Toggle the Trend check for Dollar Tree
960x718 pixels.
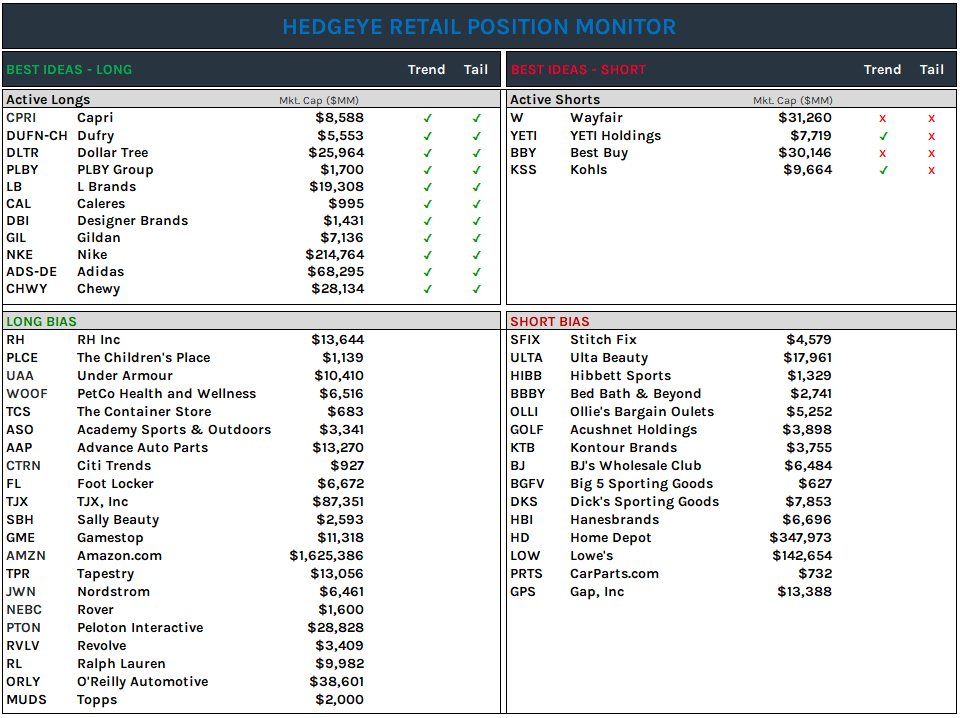click(x=428, y=152)
